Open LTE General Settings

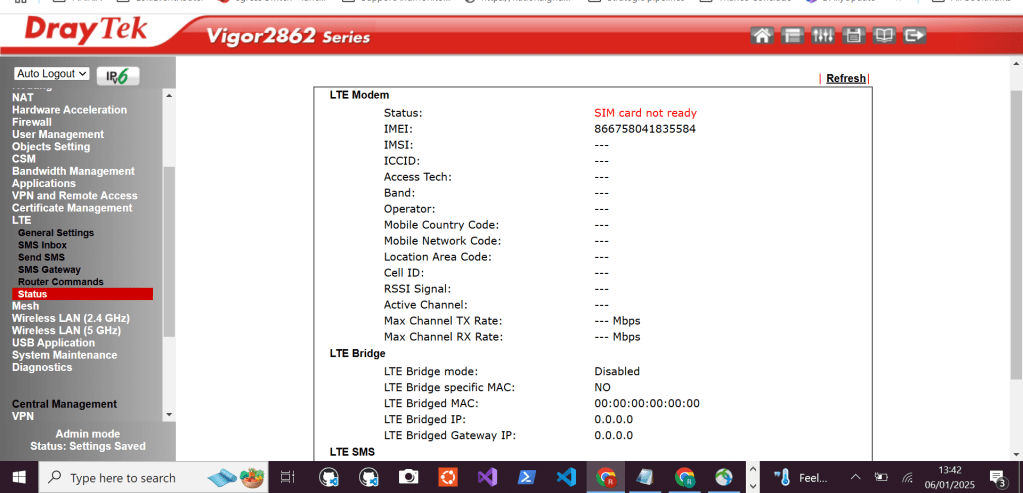[x=56, y=233]
